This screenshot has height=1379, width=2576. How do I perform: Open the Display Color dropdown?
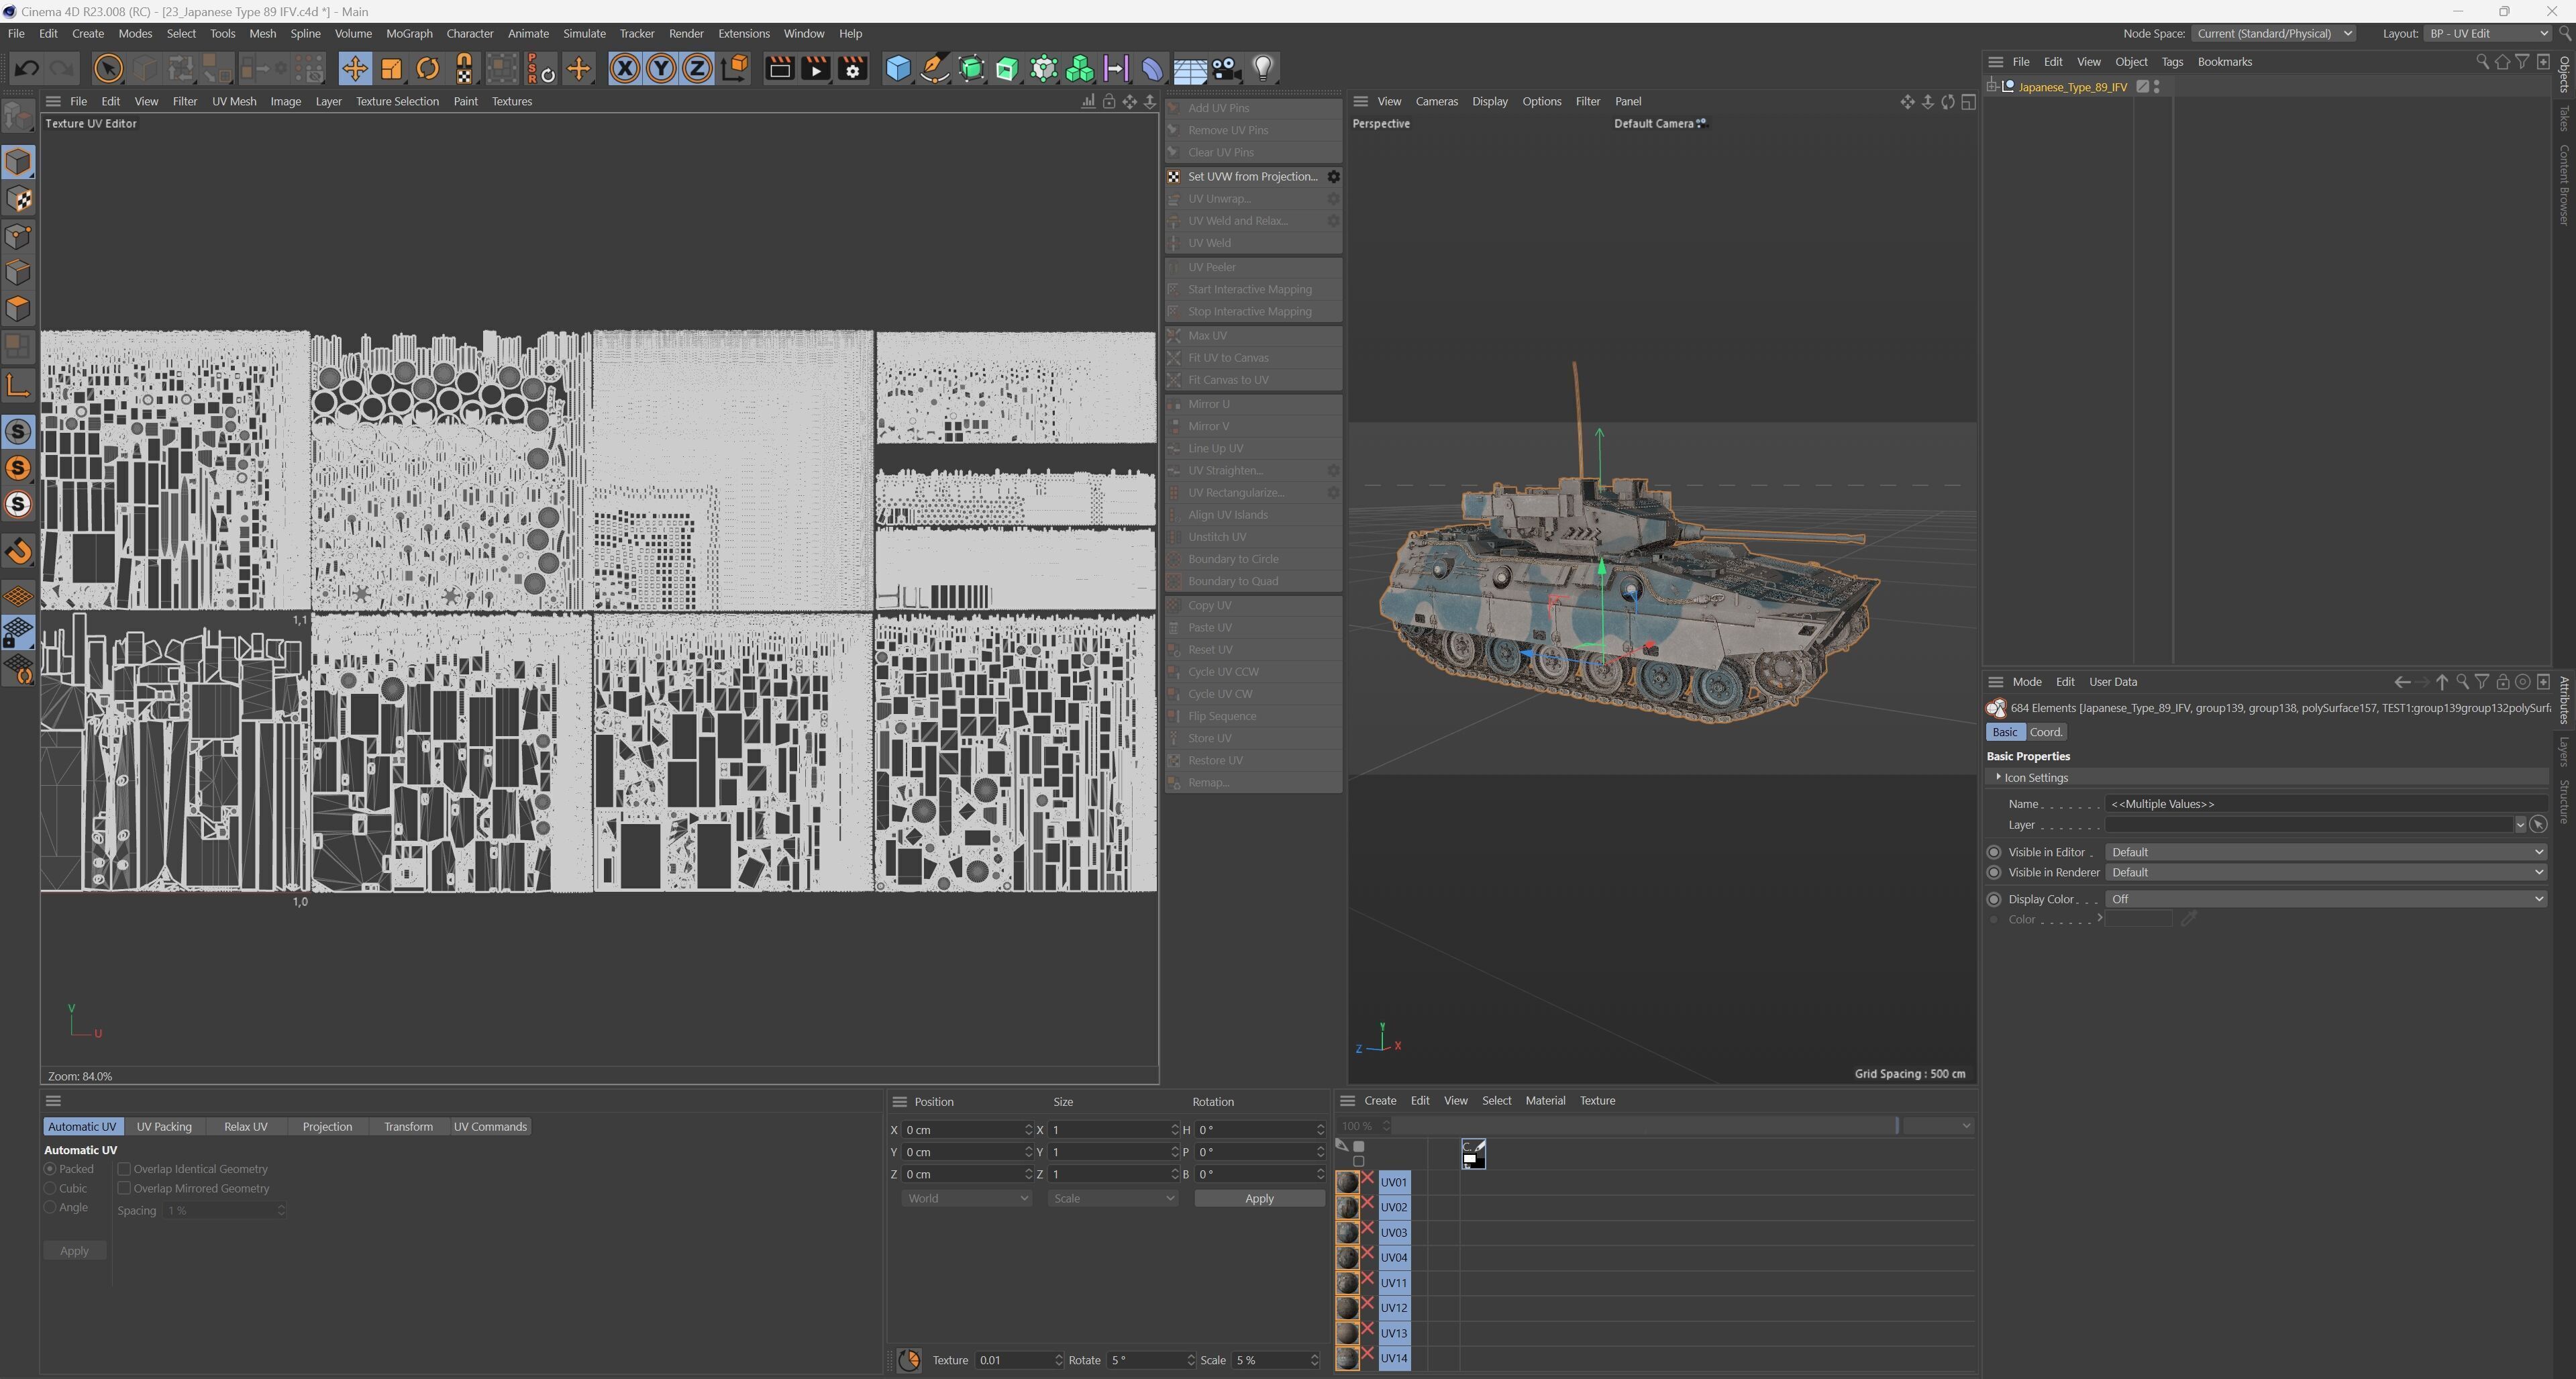[2326, 899]
